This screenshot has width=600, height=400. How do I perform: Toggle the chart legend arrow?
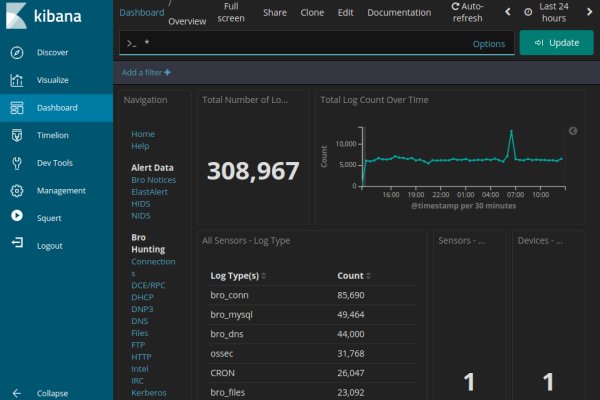click(573, 130)
